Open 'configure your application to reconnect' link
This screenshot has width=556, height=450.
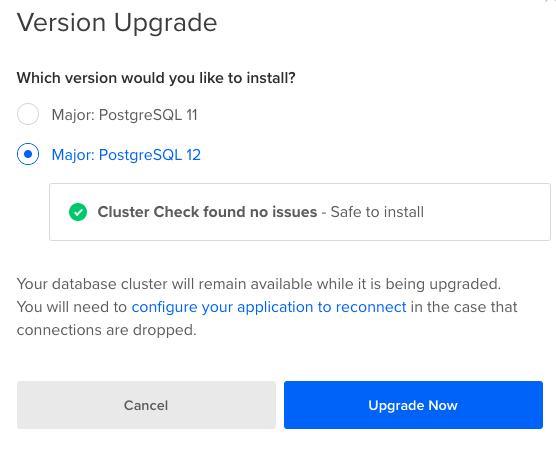tap(269, 307)
